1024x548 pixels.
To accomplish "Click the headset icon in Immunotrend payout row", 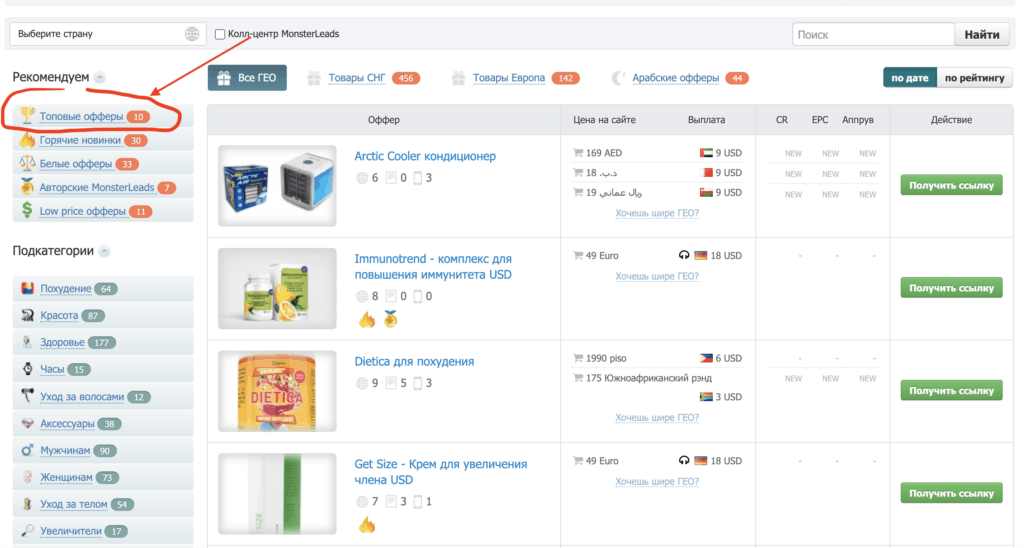I will click(x=684, y=255).
